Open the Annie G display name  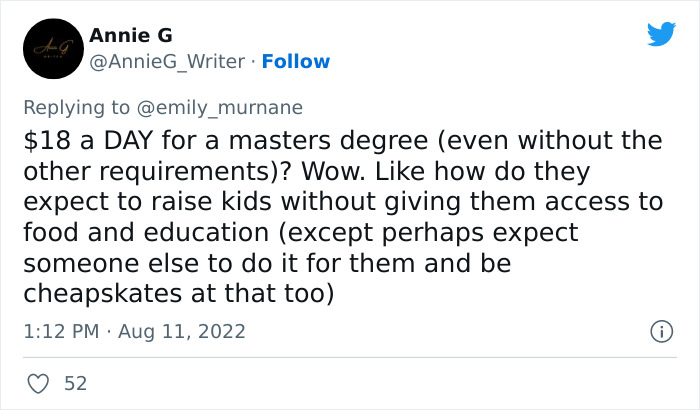coord(131,36)
